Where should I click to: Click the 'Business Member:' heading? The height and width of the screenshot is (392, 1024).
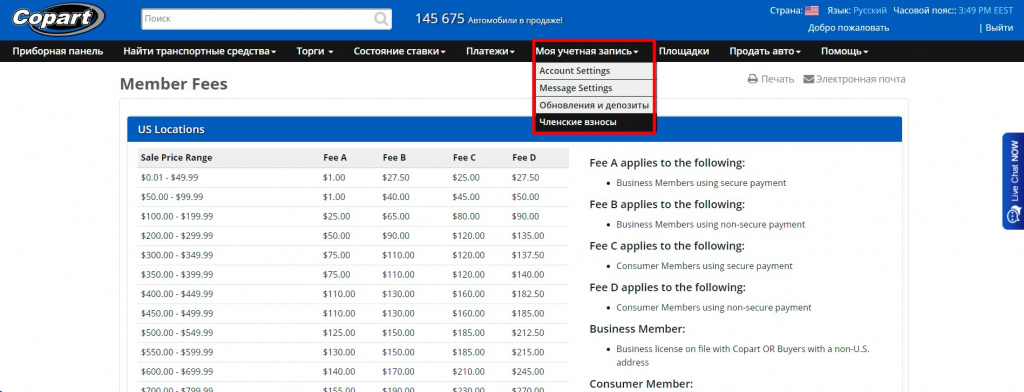637,329
